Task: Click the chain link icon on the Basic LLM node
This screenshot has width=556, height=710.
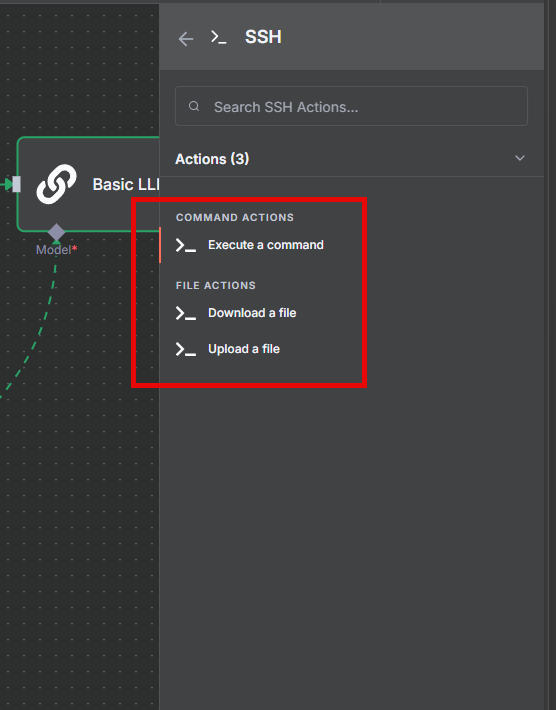Action: [57, 184]
